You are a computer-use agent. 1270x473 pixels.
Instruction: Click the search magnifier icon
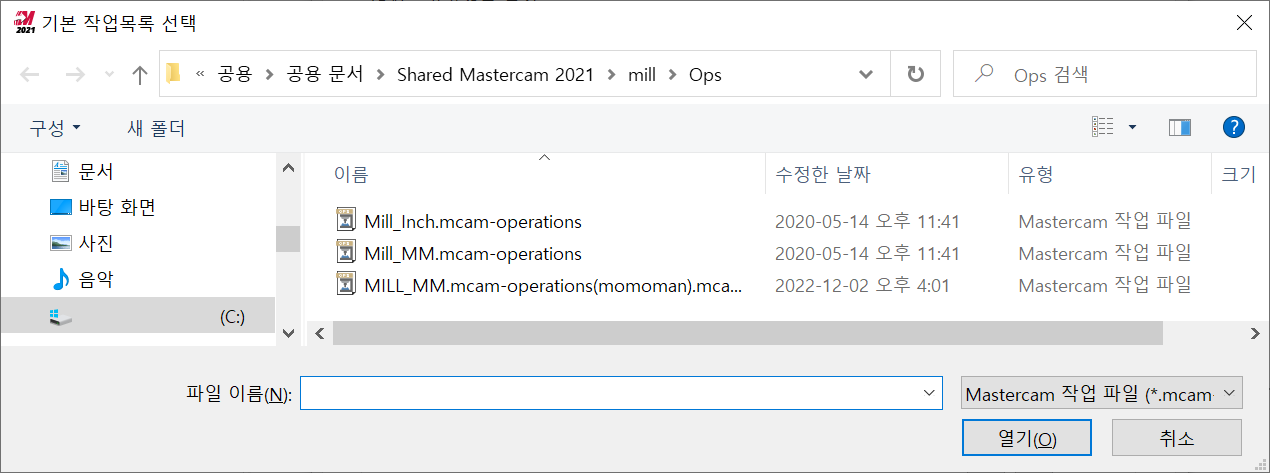986,74
